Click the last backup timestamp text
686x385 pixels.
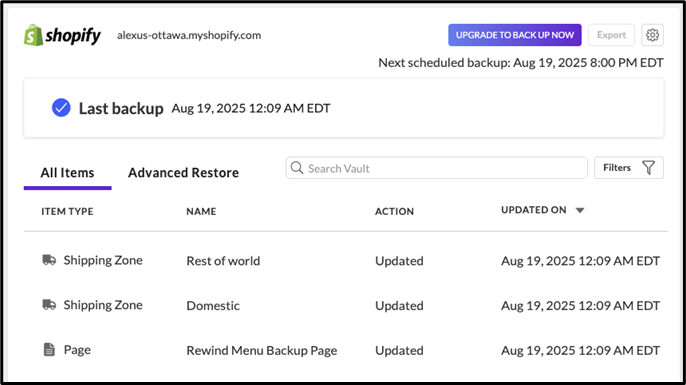pyautogui.click(x=251, y=108)
